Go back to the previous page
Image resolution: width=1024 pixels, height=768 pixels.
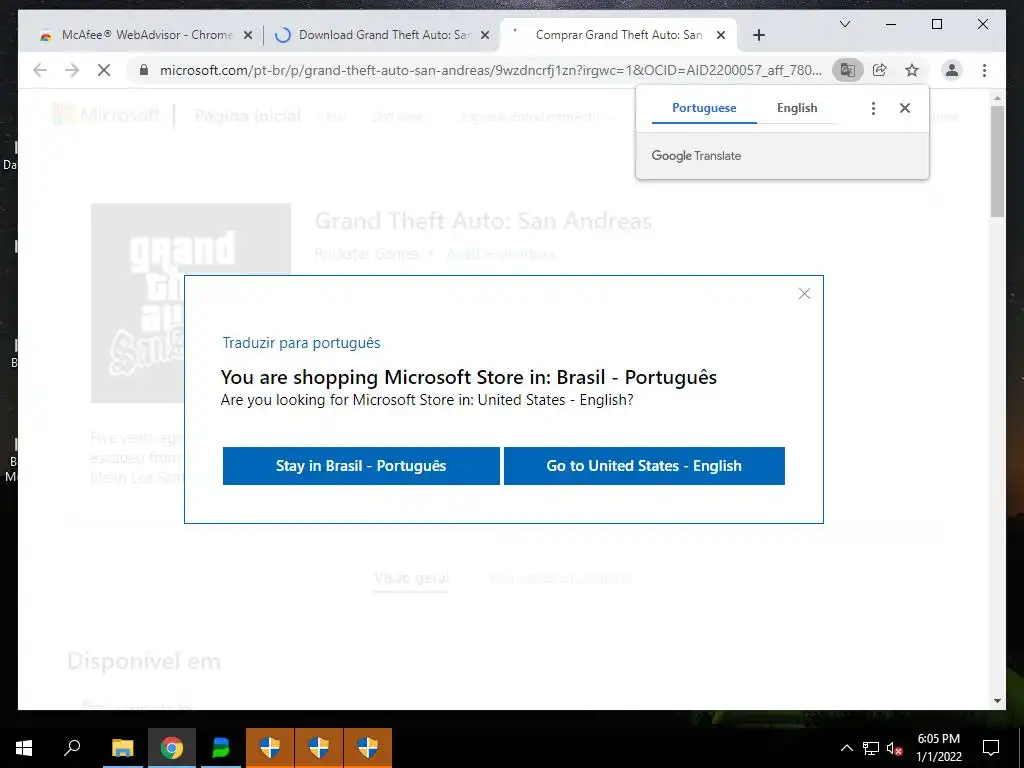40,70
